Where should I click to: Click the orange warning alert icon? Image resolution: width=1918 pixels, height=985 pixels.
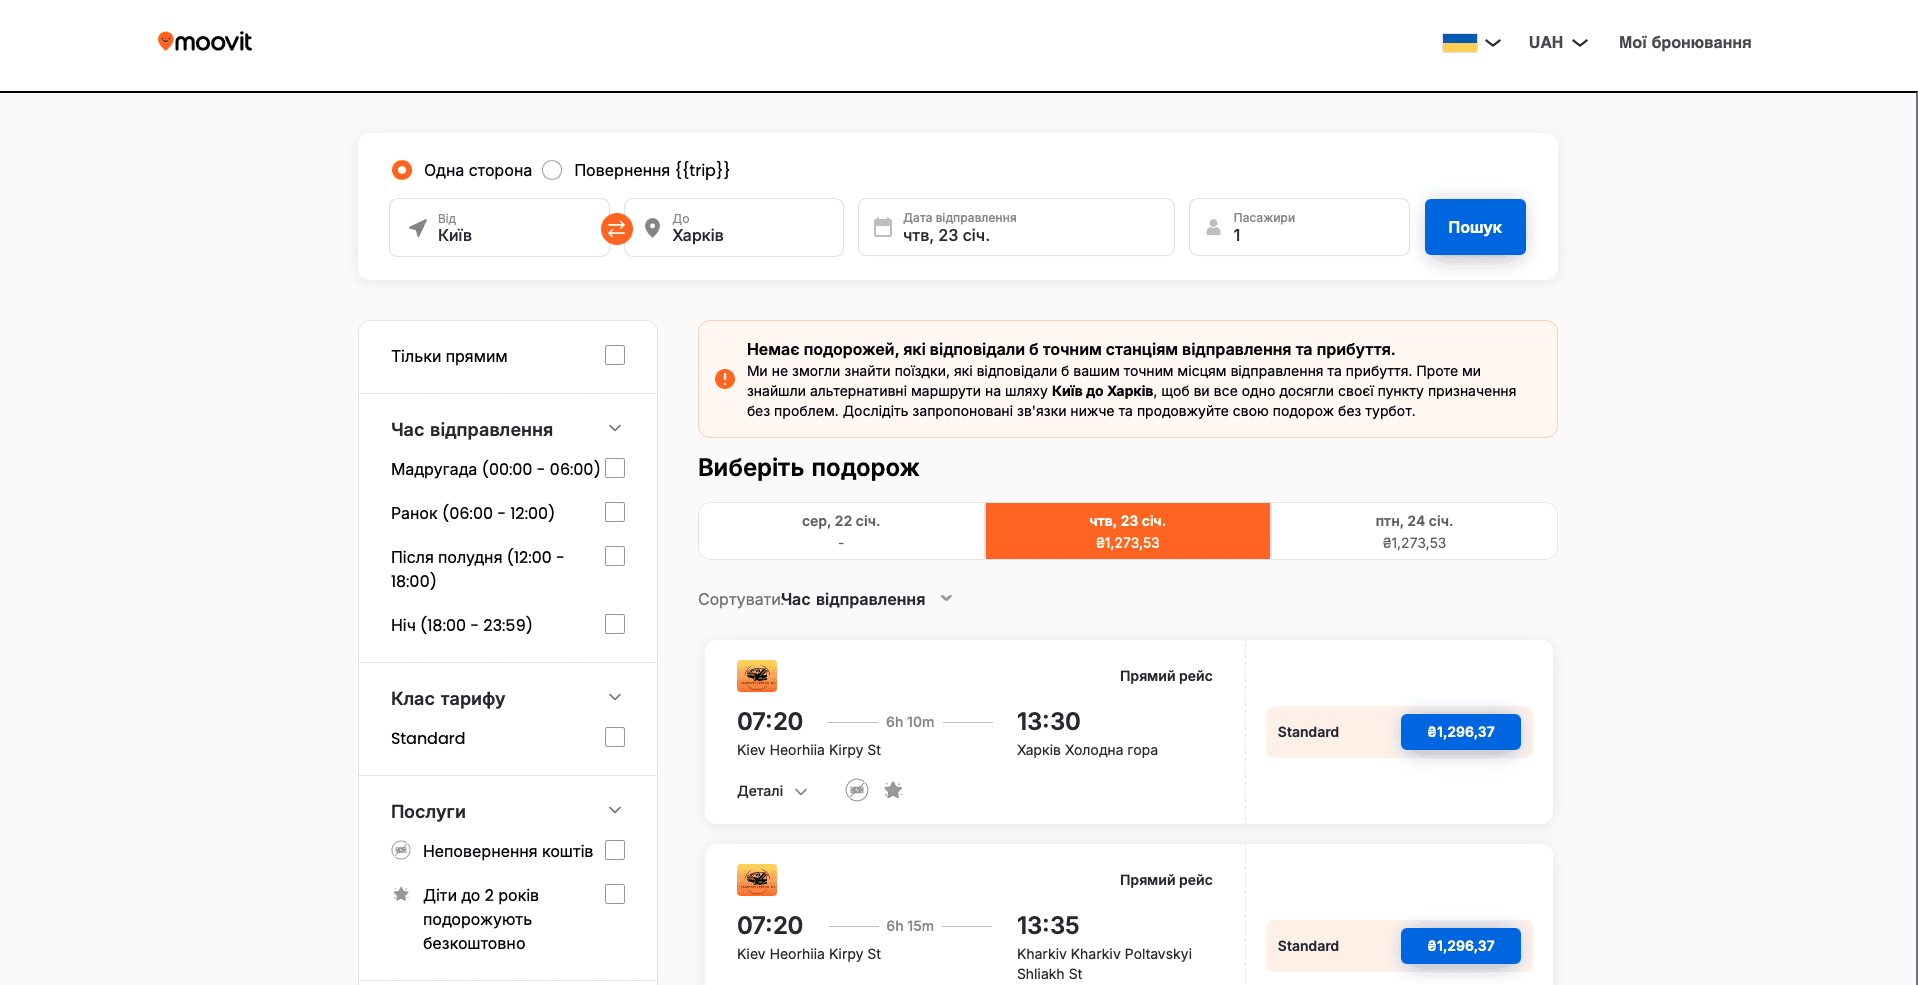(x=725, y=379)
